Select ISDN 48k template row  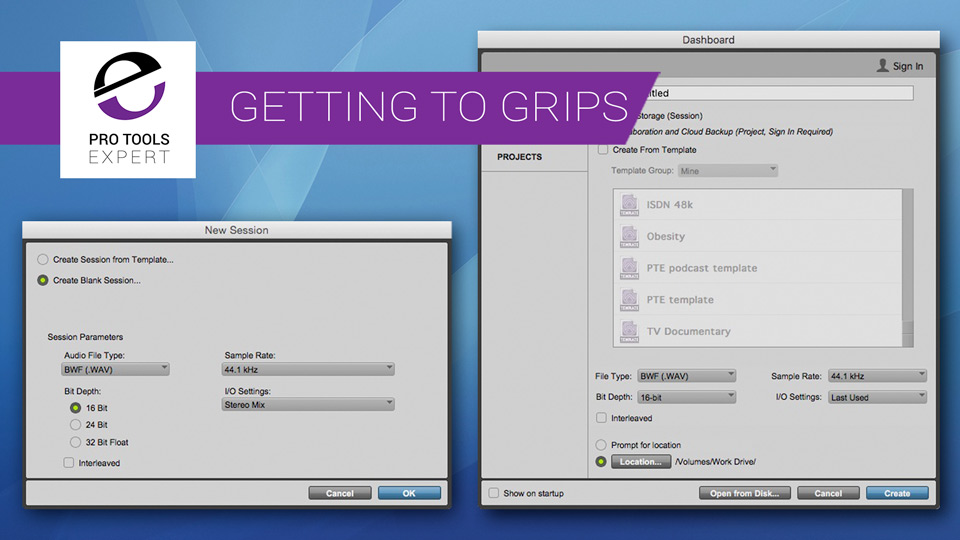tap(758, 204)
